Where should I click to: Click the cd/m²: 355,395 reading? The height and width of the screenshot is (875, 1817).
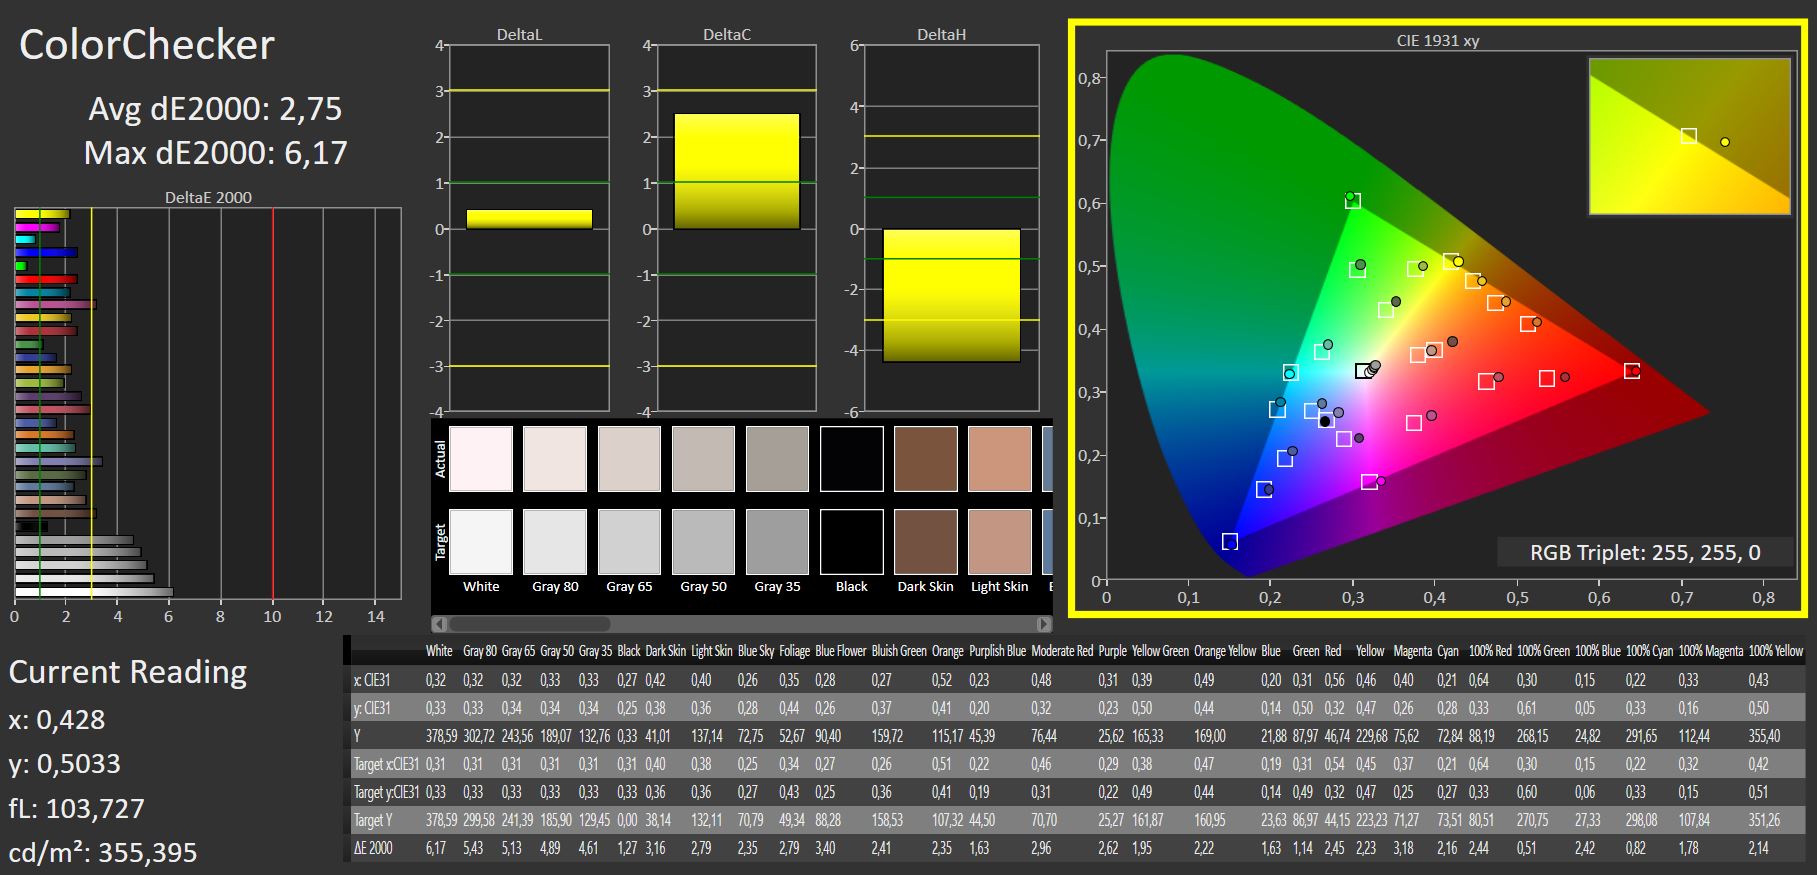(x=103, y=853)
